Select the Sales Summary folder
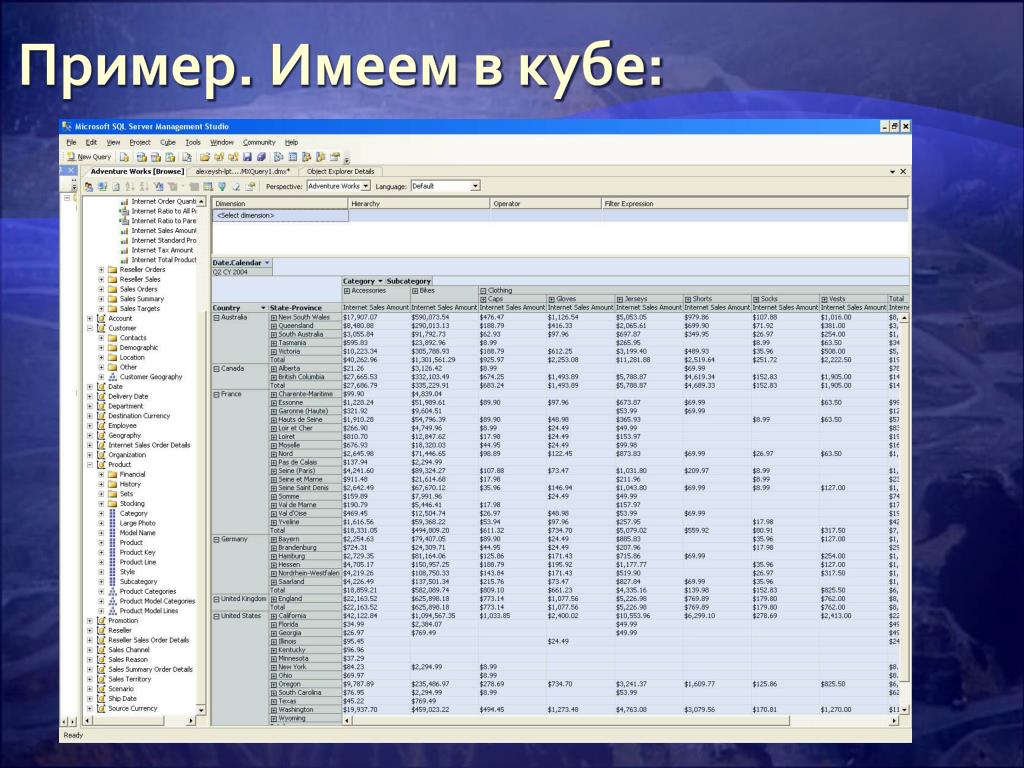Image resolution: width=1024 pixels, height=768 pixels. pyautogui.click(x=142, y=299)
